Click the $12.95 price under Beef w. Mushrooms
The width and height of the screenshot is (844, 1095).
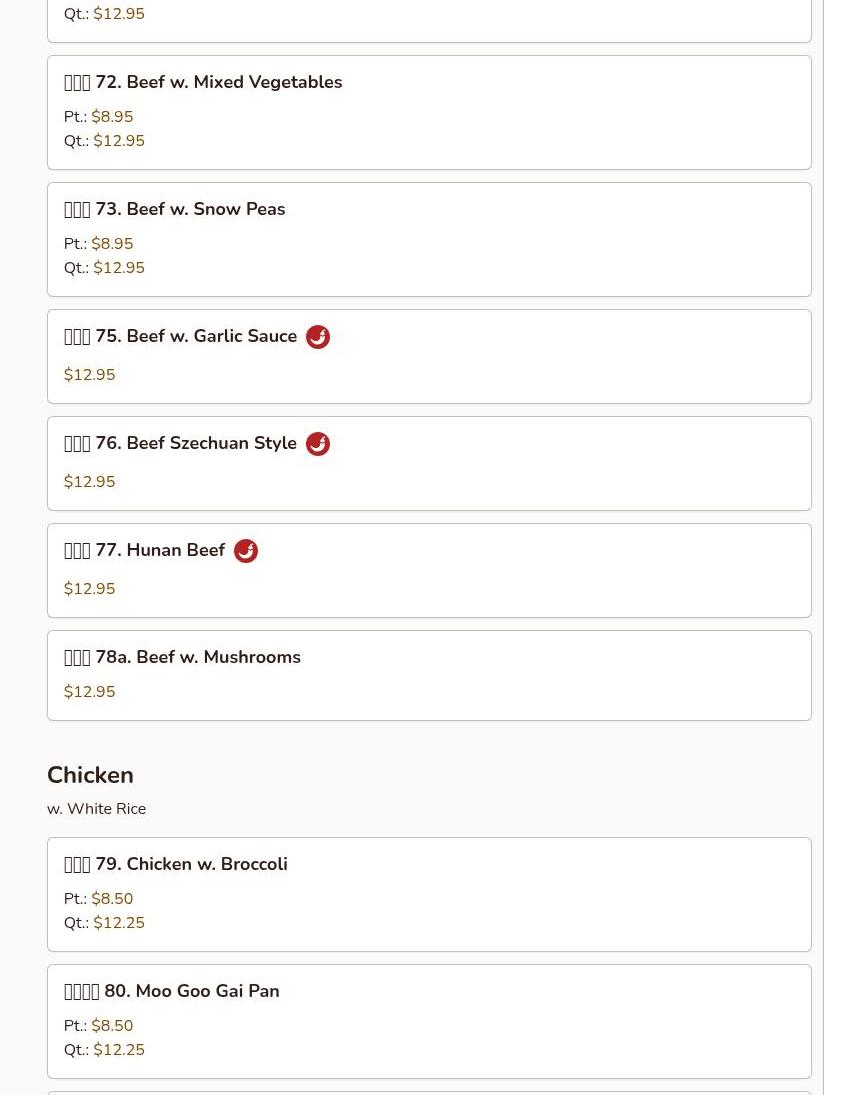coord(89,691)
